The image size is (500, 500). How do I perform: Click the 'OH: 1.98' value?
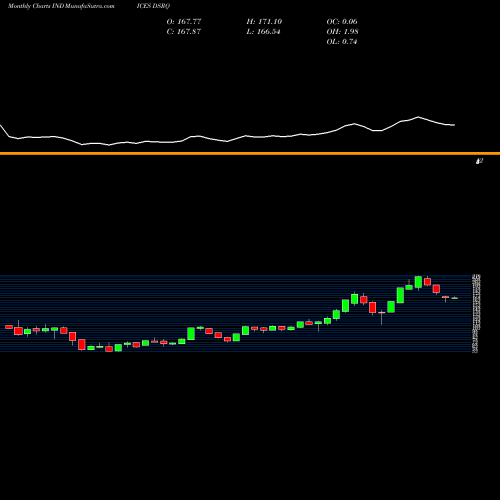(x=342, y=31)
